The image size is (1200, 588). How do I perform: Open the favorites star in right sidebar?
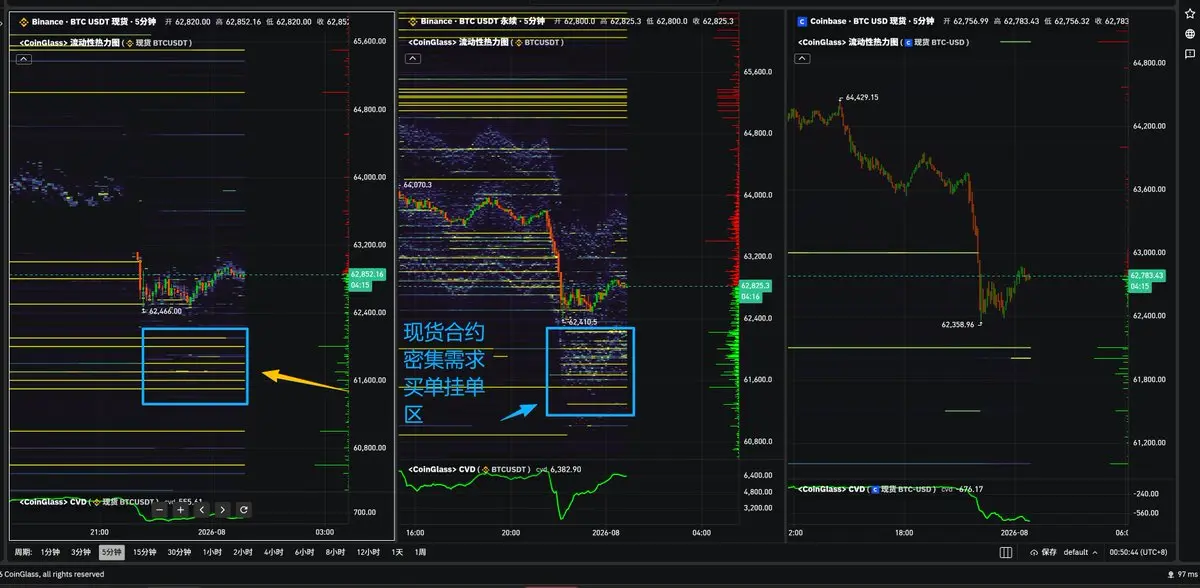coord(1189,13)
